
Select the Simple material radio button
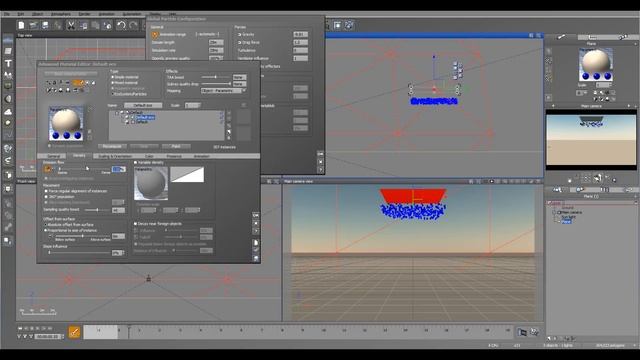tap(113, 77)
